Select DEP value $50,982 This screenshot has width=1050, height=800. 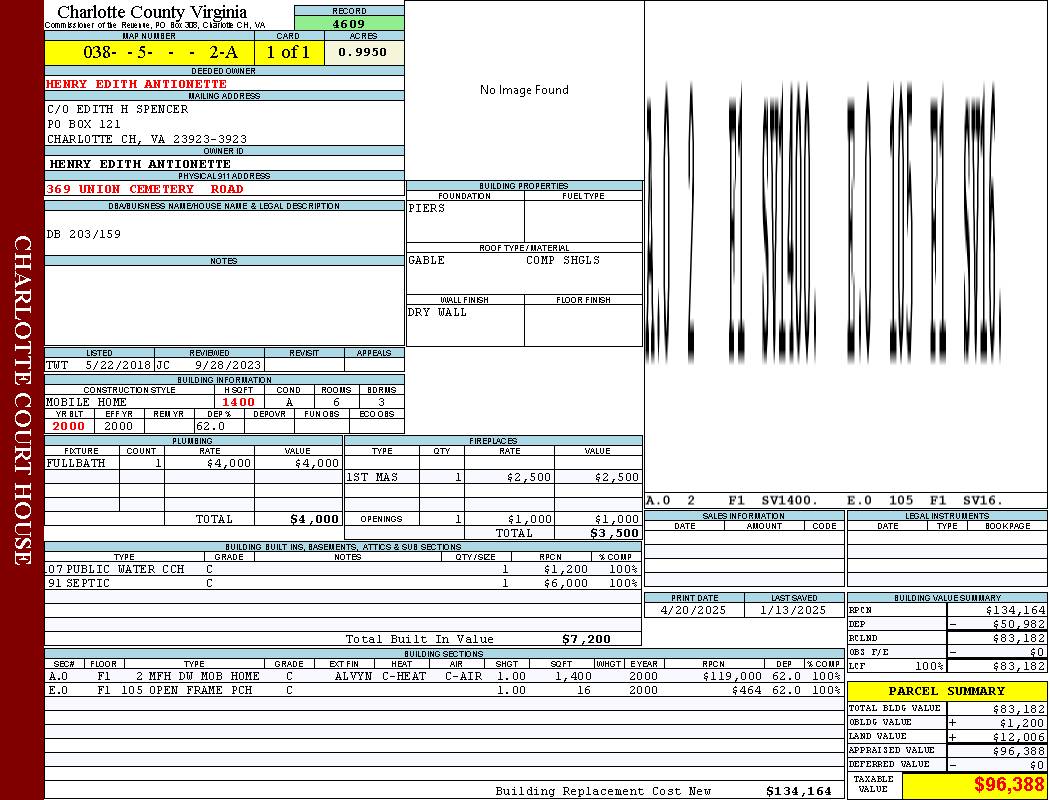pyautogui.click(x=1019, y=625)
